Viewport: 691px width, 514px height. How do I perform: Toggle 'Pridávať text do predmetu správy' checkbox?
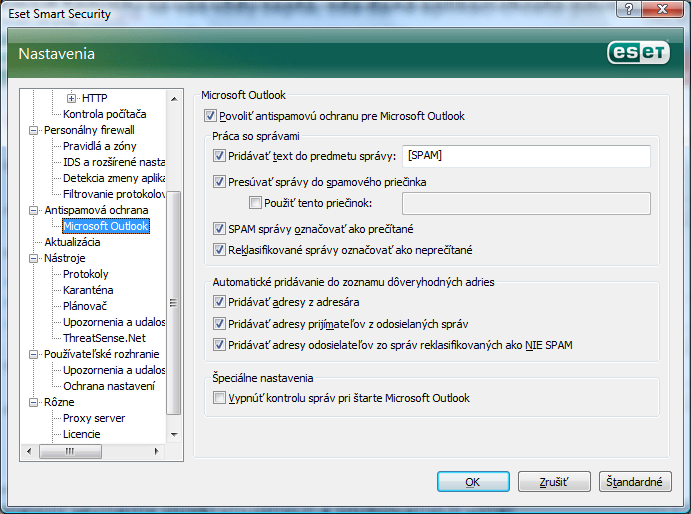pos(219,156)
